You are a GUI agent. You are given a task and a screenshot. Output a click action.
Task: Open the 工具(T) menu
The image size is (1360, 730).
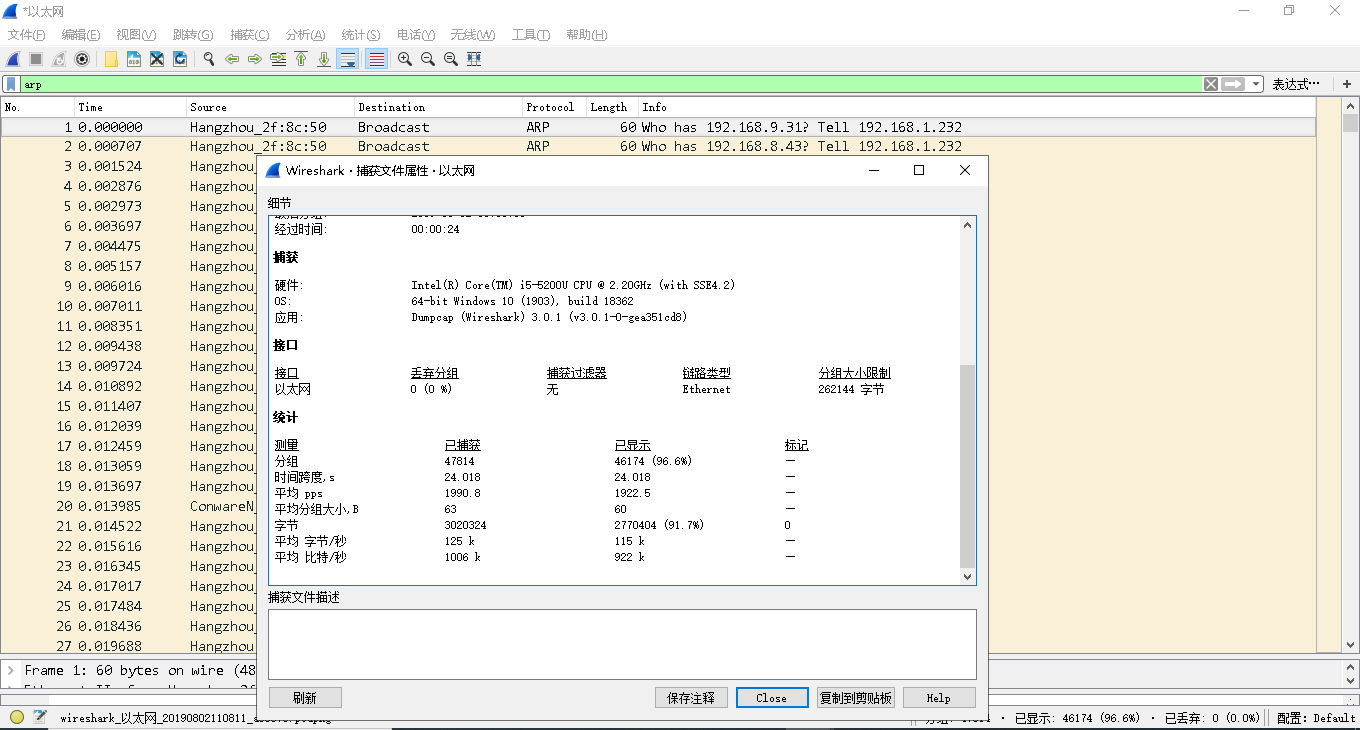tap(531, 35)
